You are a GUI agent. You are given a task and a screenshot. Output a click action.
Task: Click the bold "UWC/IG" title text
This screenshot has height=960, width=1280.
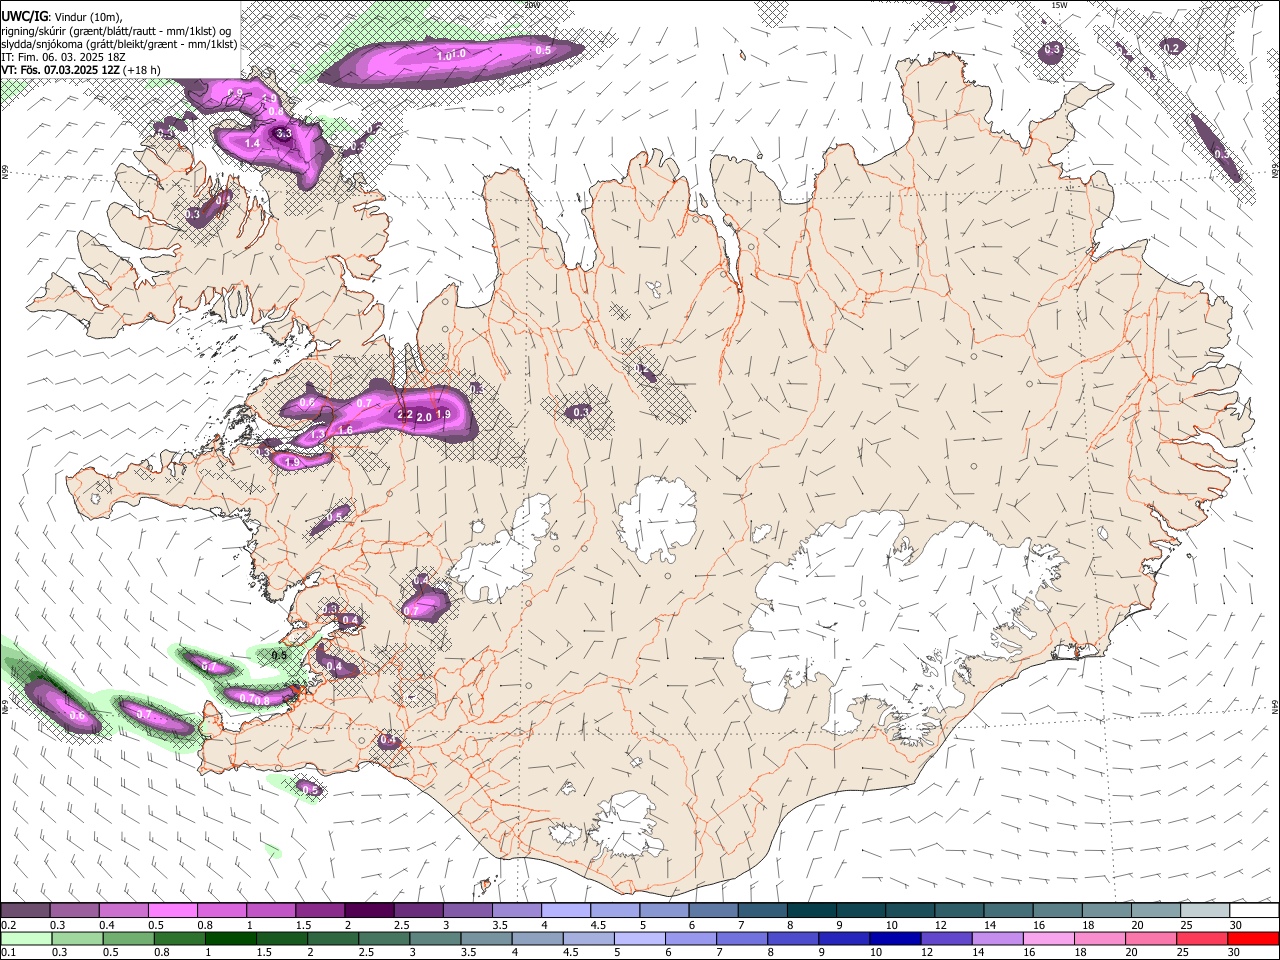[24, 16]
